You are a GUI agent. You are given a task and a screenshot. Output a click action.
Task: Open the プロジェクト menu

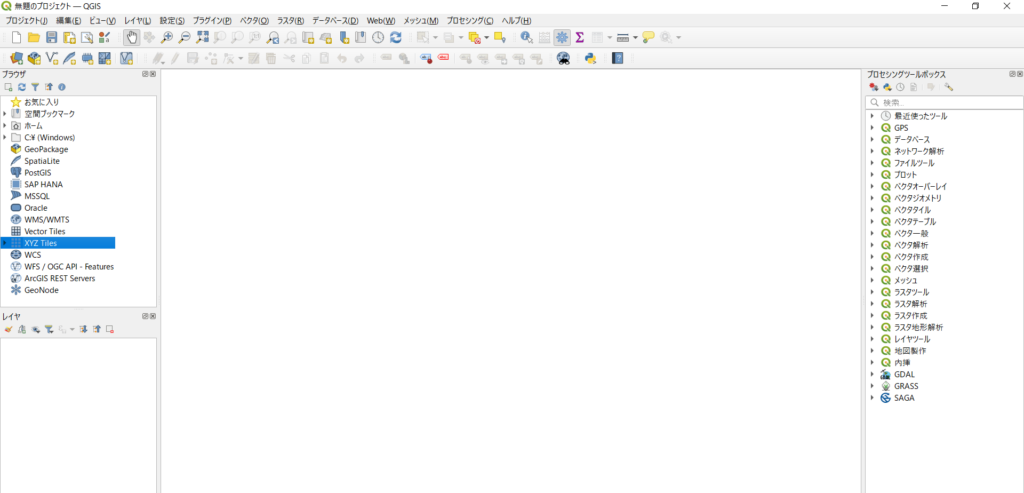26,21
